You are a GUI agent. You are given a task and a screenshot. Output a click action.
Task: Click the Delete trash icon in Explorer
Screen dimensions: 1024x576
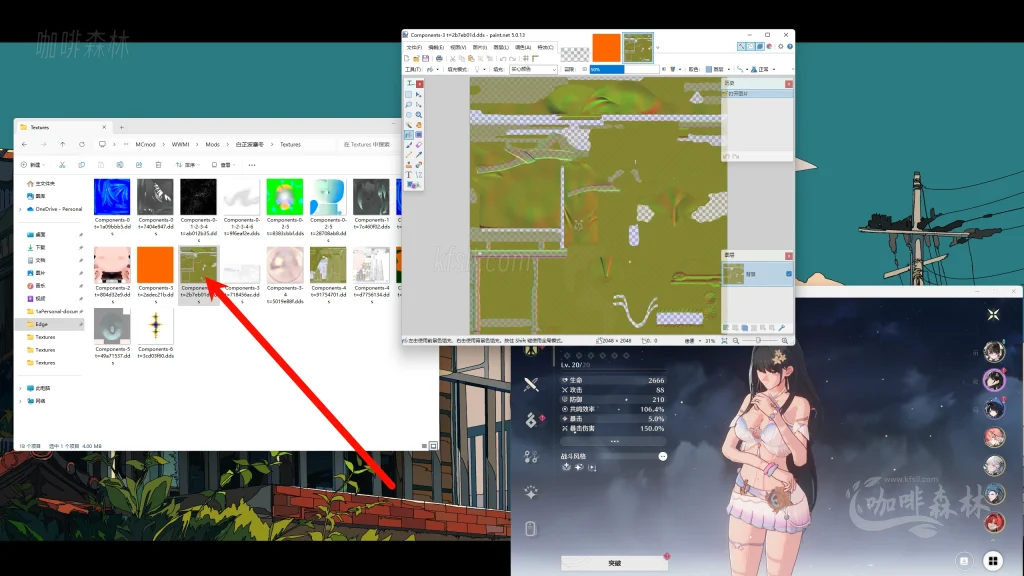(158, 165)
